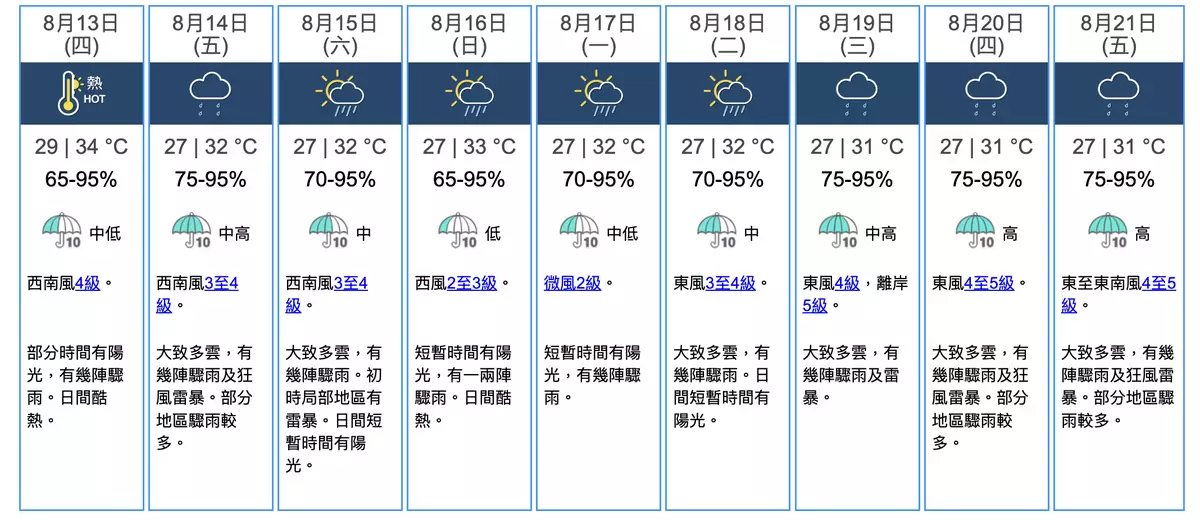
Task: Click the umbrella icon labeled 高 for 8月20日
Action: [x=975, y=231]
